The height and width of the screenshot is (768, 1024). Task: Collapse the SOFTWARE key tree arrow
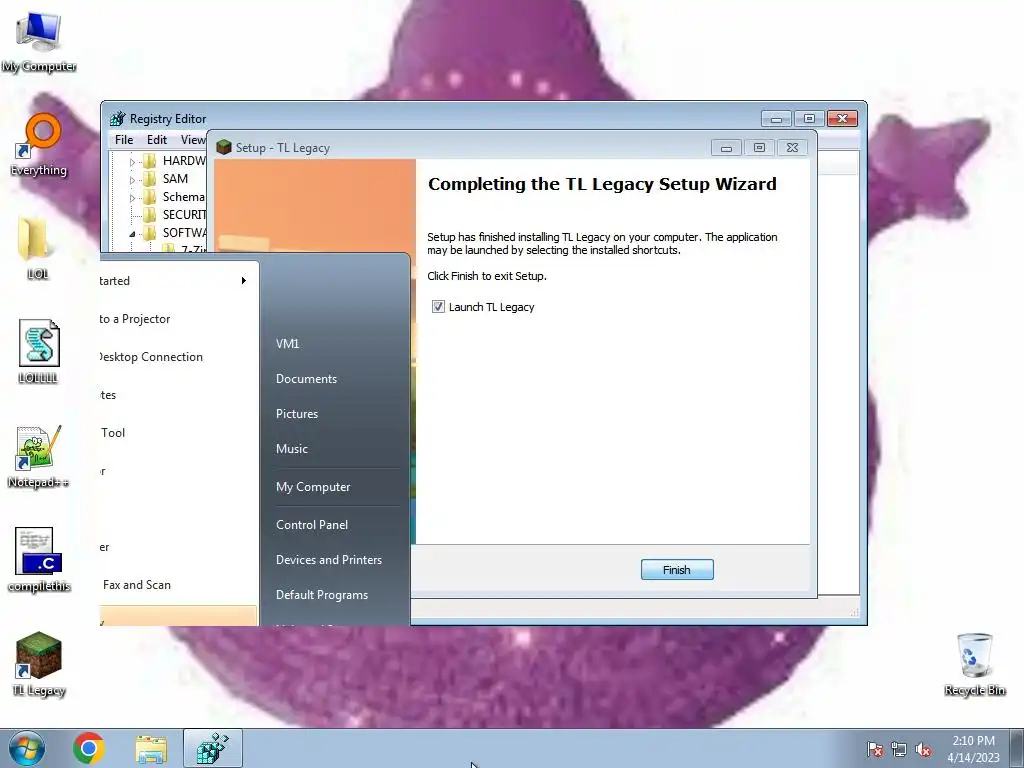coord(132,234)
